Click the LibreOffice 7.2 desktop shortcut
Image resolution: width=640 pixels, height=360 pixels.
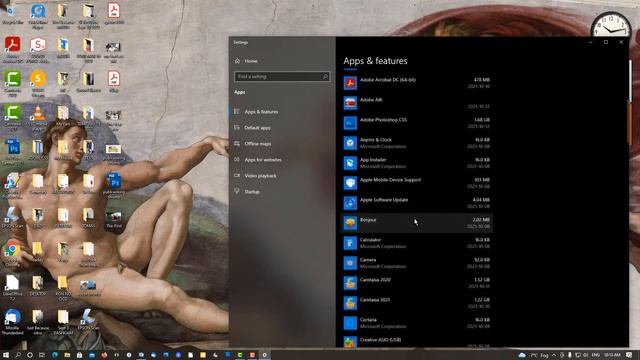(12, 288)
